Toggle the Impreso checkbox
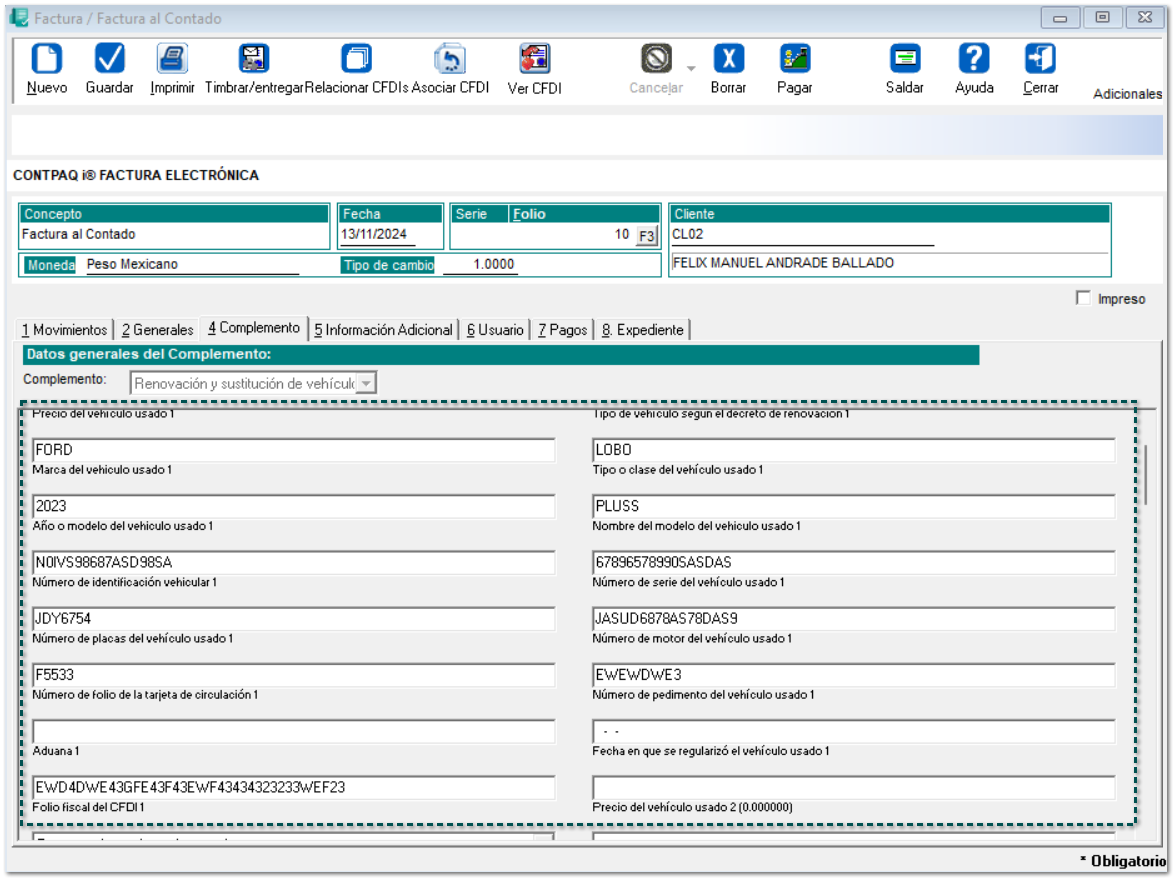1176x881 pixels. coord(1083,298)
